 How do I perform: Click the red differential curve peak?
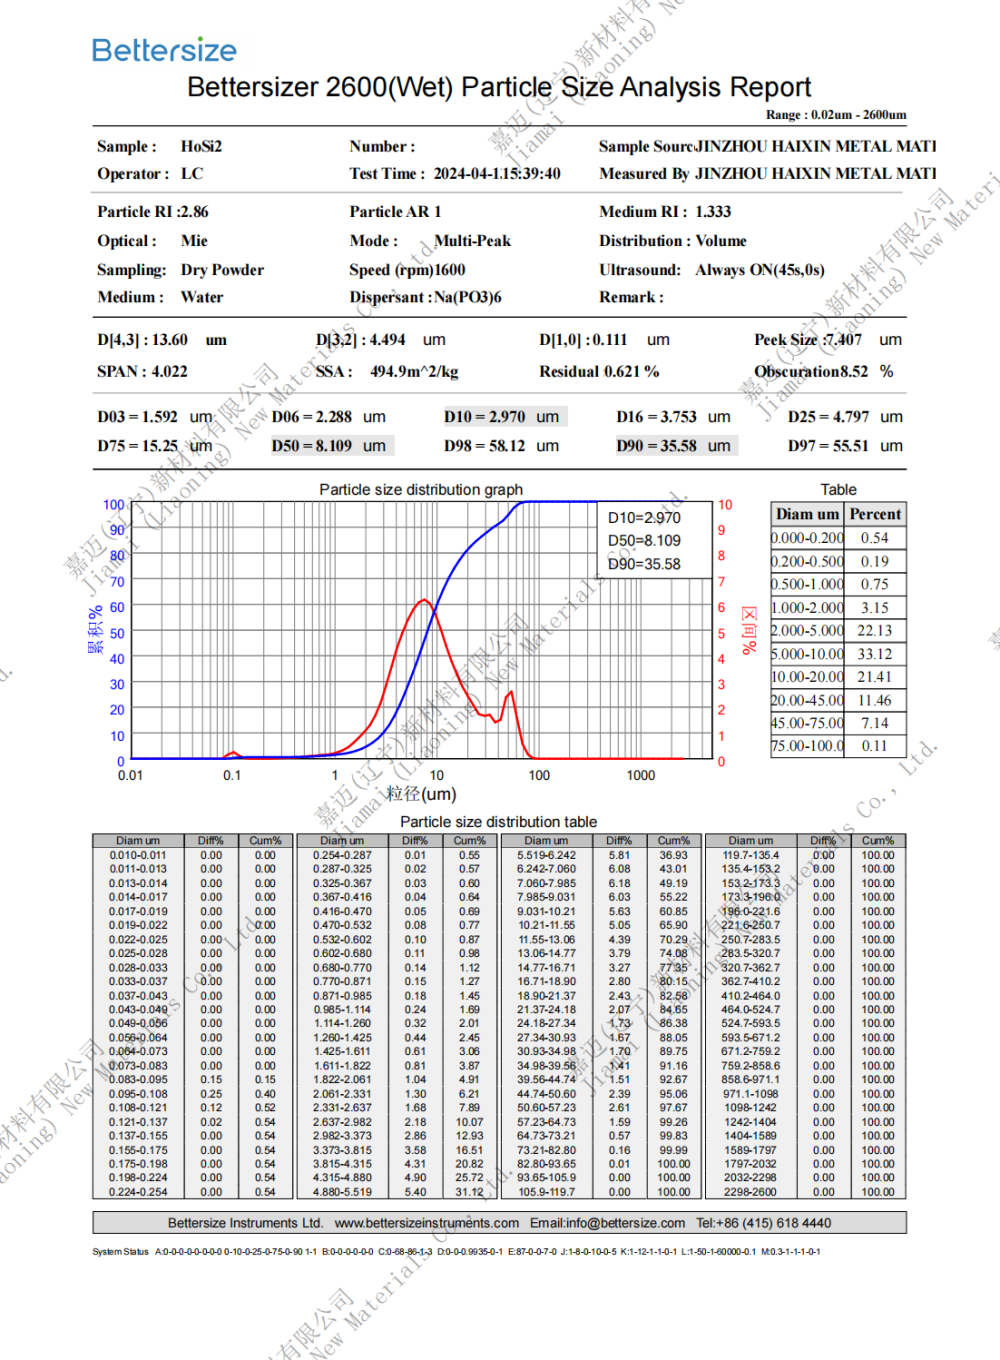click(x=425, y=600)
